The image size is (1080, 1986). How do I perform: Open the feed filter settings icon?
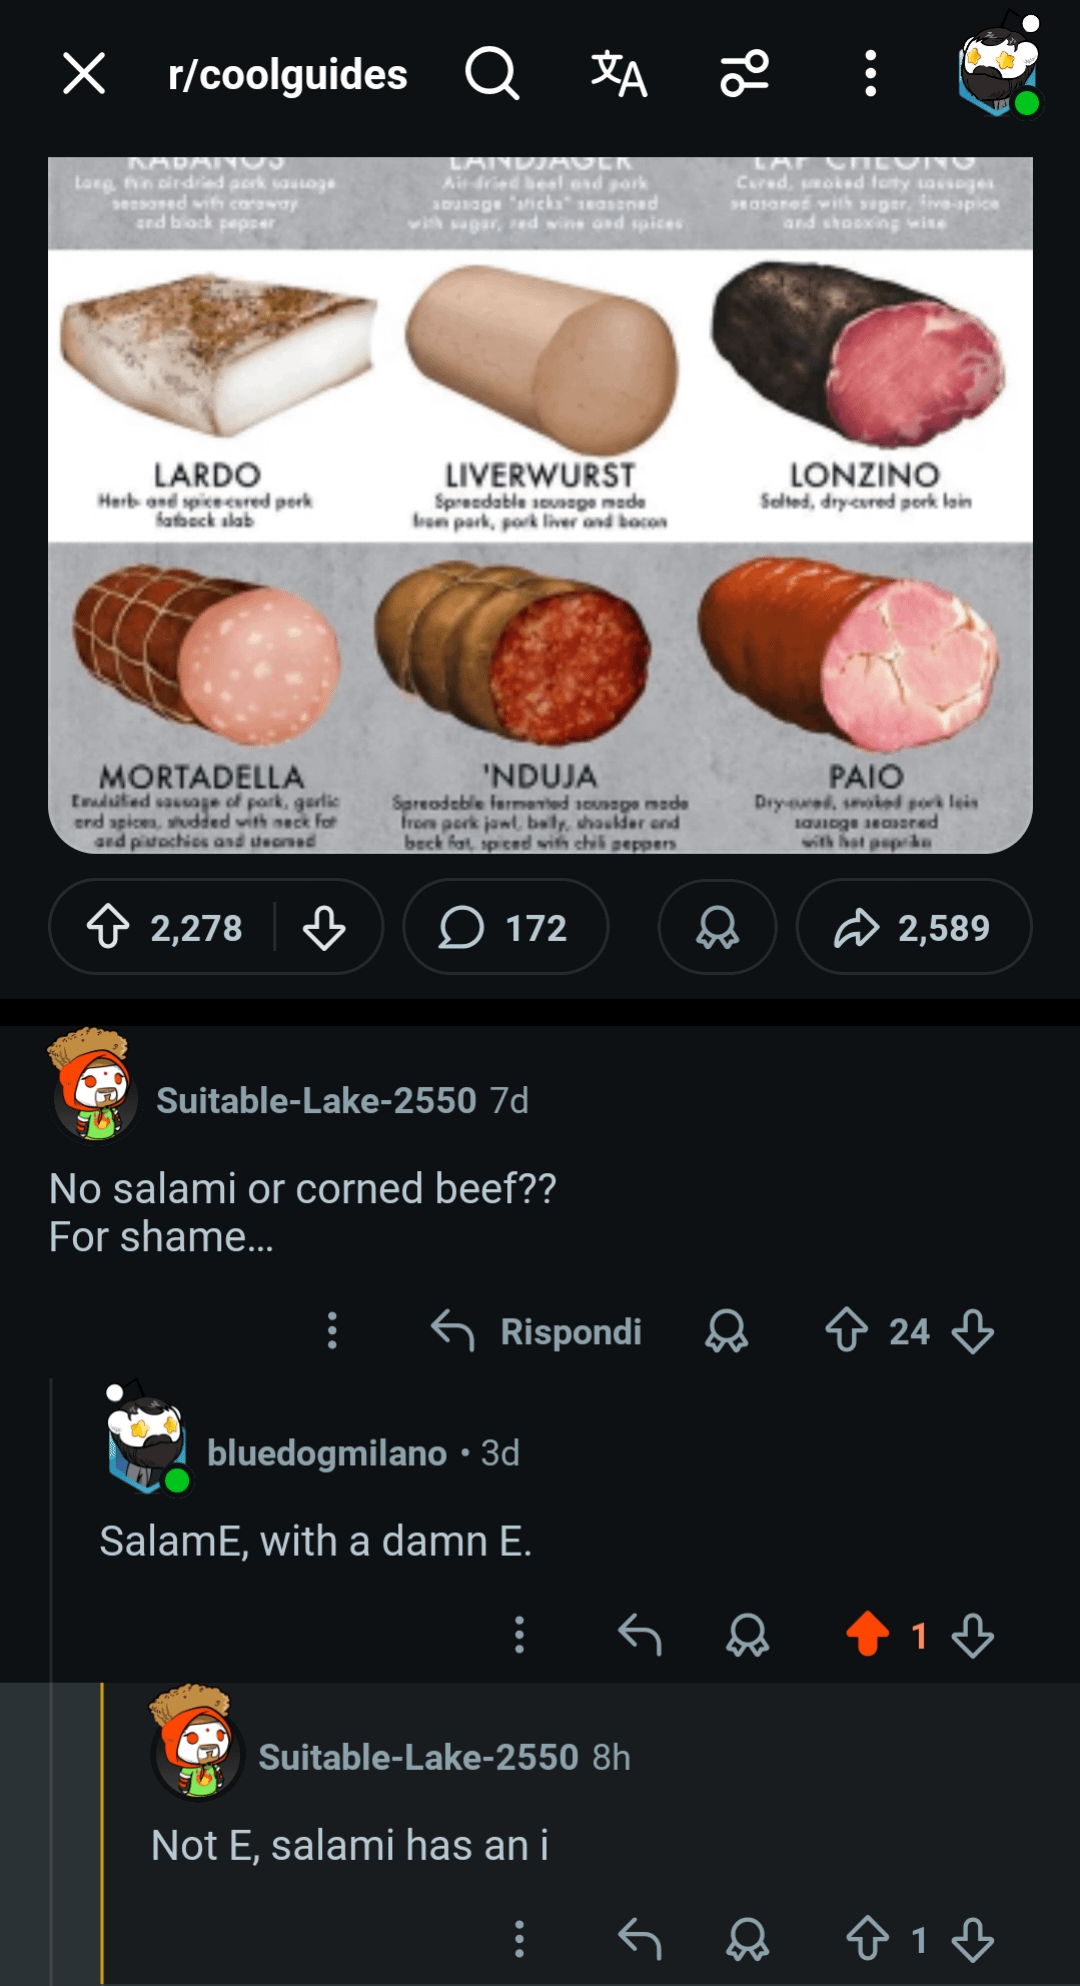[x=745, y=74]
